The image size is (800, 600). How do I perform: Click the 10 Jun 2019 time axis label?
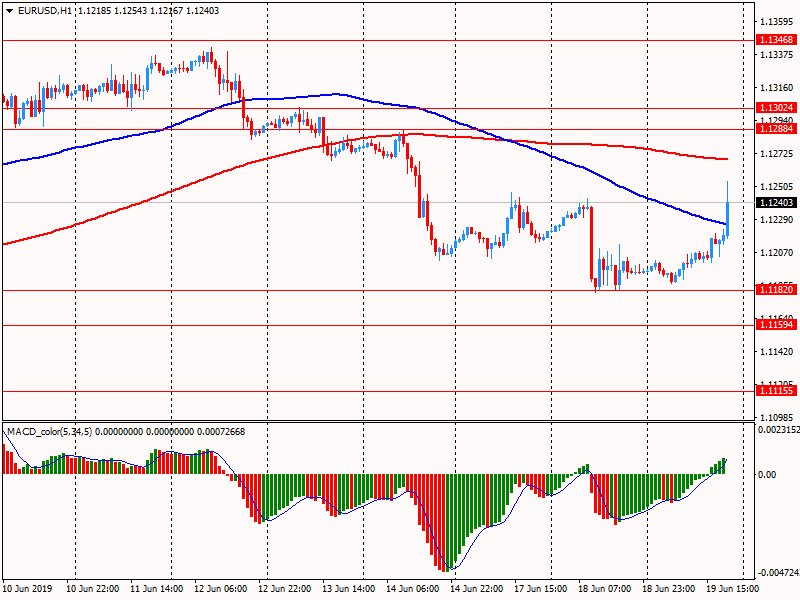point(28,589)
